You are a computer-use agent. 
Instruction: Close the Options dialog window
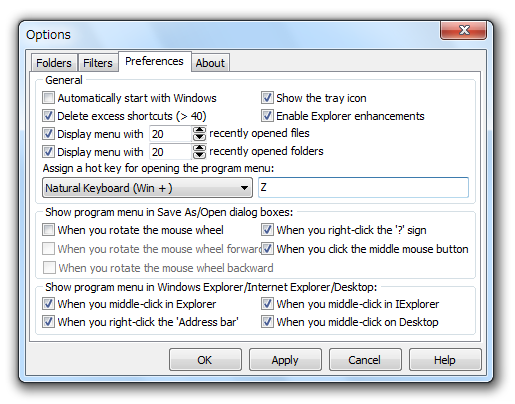click(x=464, y=31)
